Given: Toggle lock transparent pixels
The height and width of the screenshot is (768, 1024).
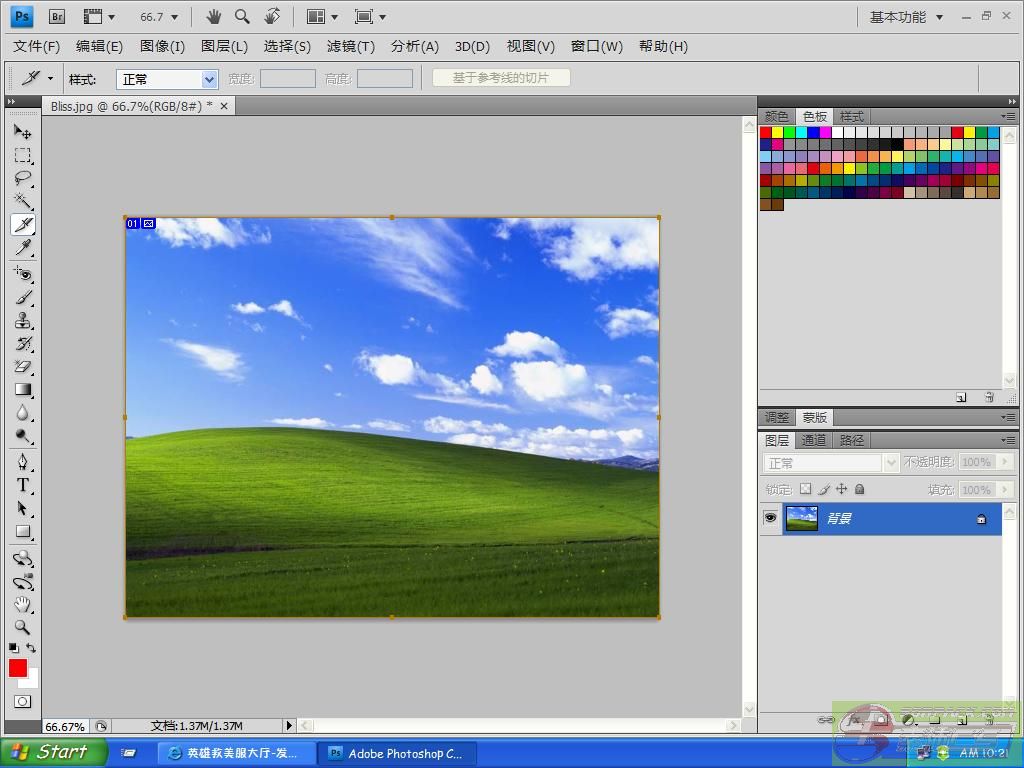Looking at the screenshot, I should click(806, 489).
